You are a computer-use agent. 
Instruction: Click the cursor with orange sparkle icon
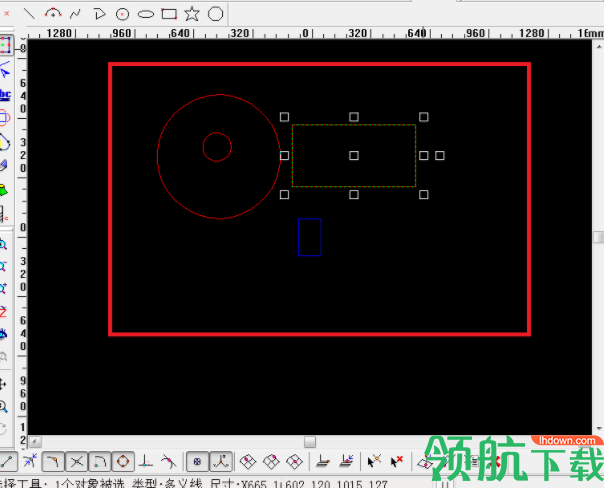click(x=374, y=461)
